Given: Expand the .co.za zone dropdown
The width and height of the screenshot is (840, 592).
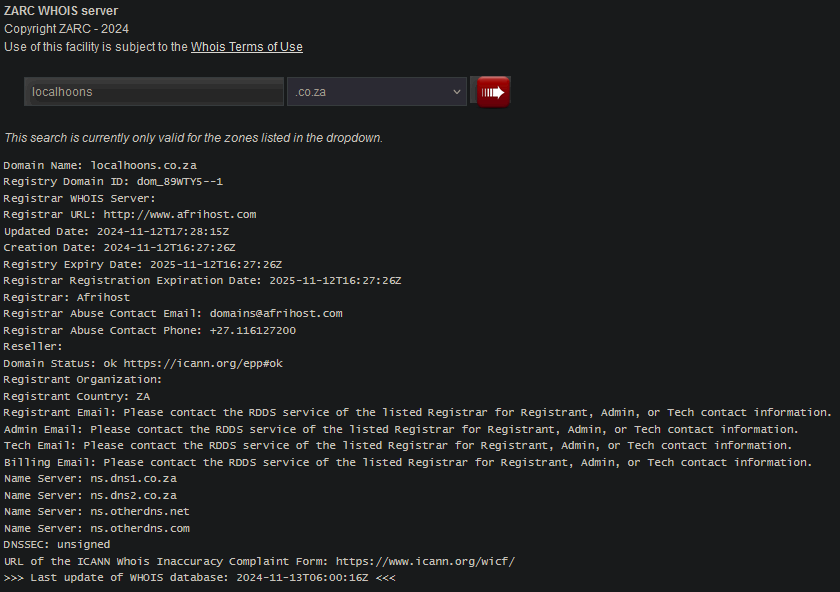Looking at the screenshot, I should click(376, 92).
